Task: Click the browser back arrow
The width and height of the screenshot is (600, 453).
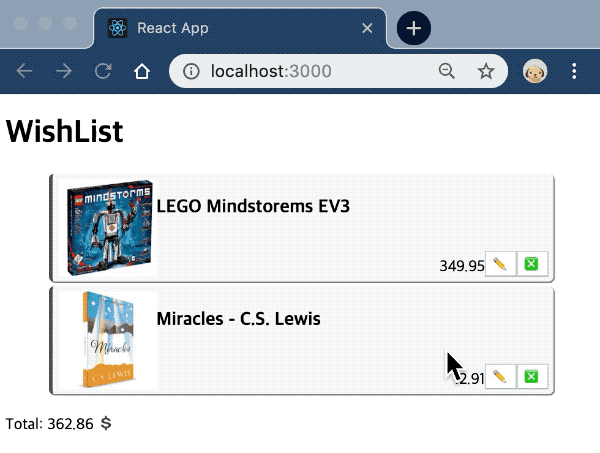Action: pos(25,71)
